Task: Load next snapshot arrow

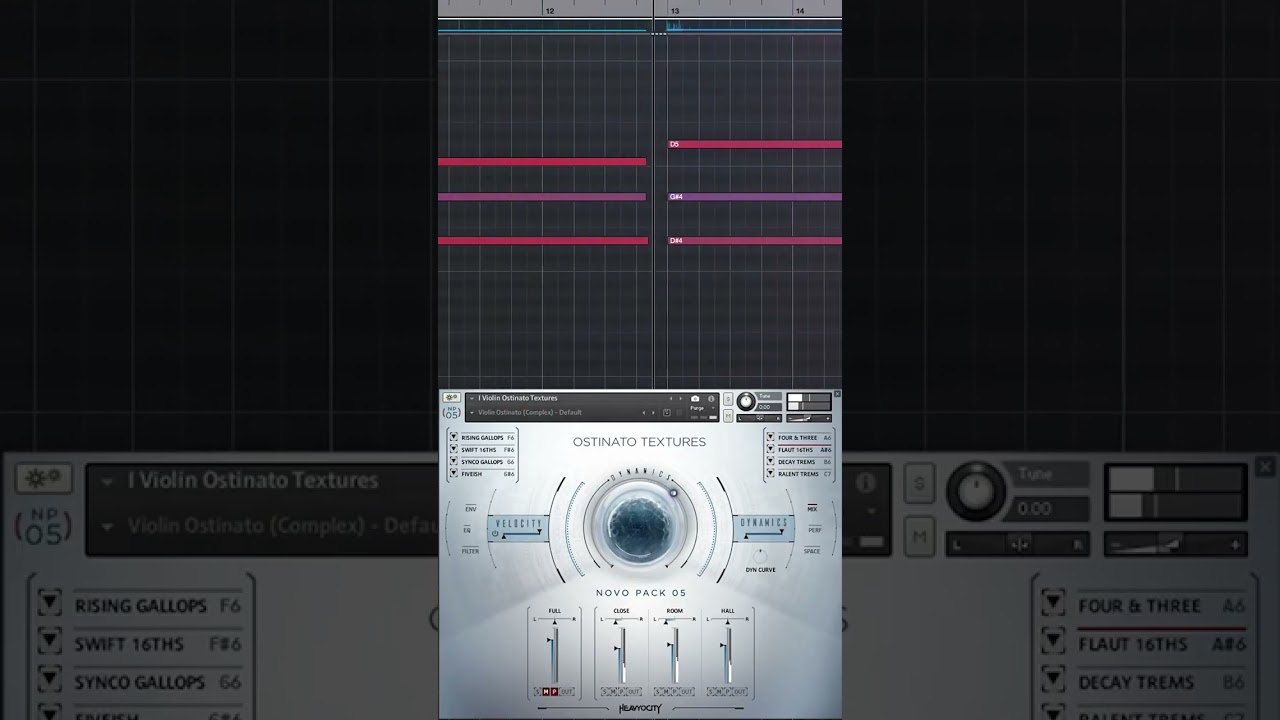Action: (x=654, y=412)
